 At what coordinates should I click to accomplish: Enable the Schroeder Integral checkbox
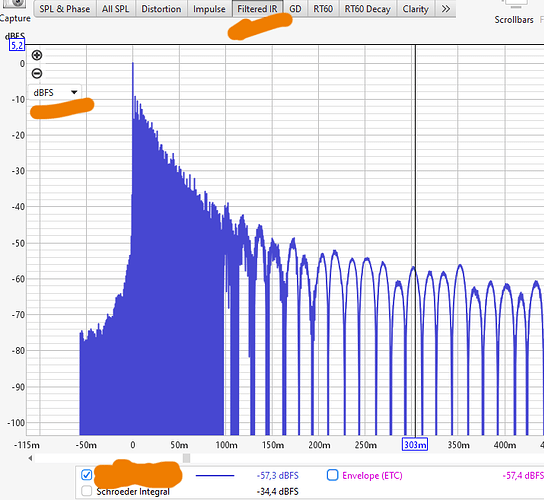click(x=86, y=491)
